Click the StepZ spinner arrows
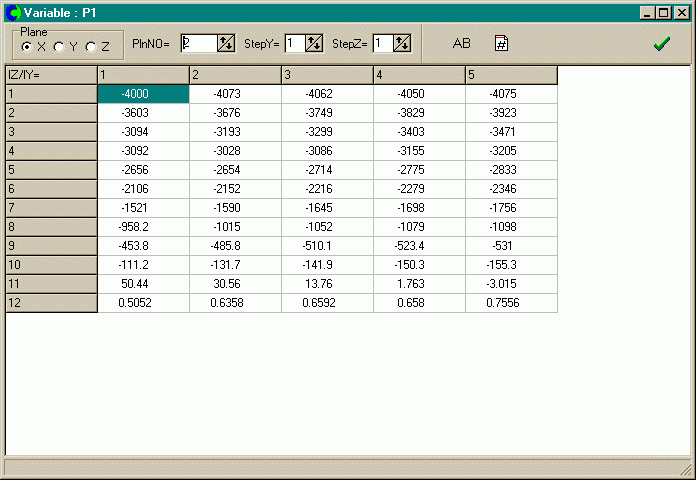Screen dimensions: 696x480 click(x=402, y=43)
